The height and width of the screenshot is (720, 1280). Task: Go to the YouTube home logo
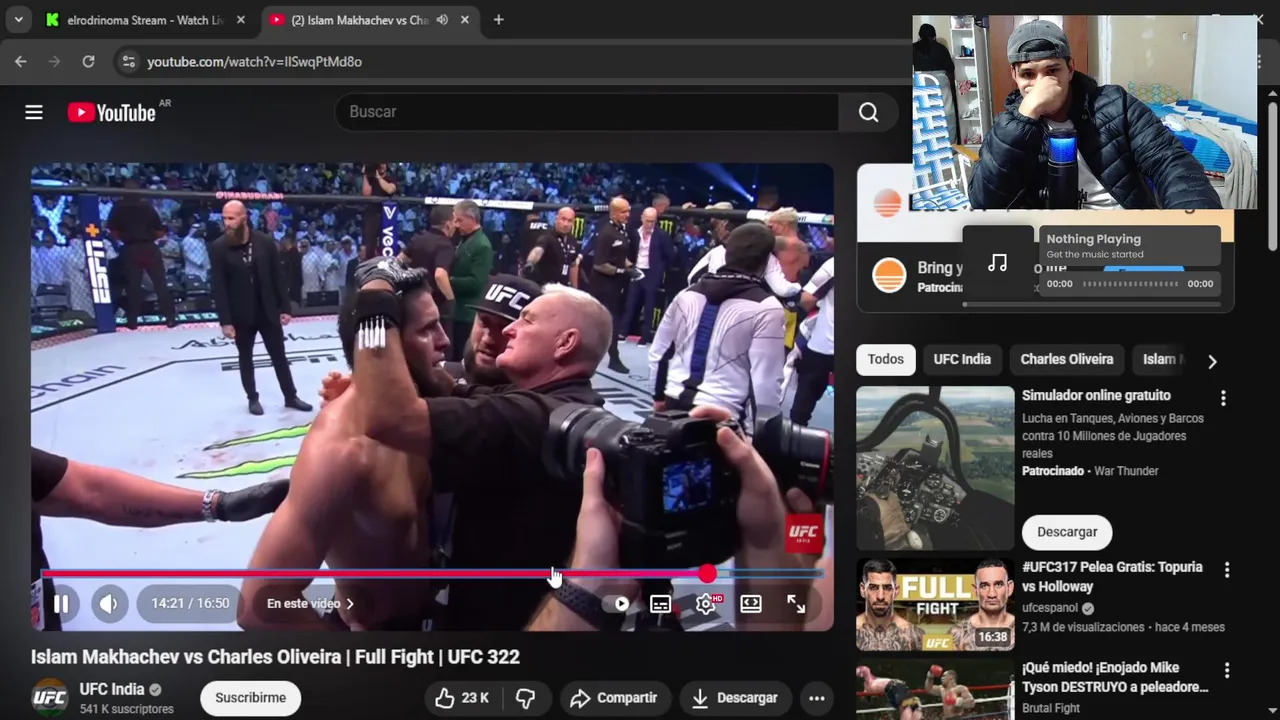pyautogui.click(x=112, y=112)
